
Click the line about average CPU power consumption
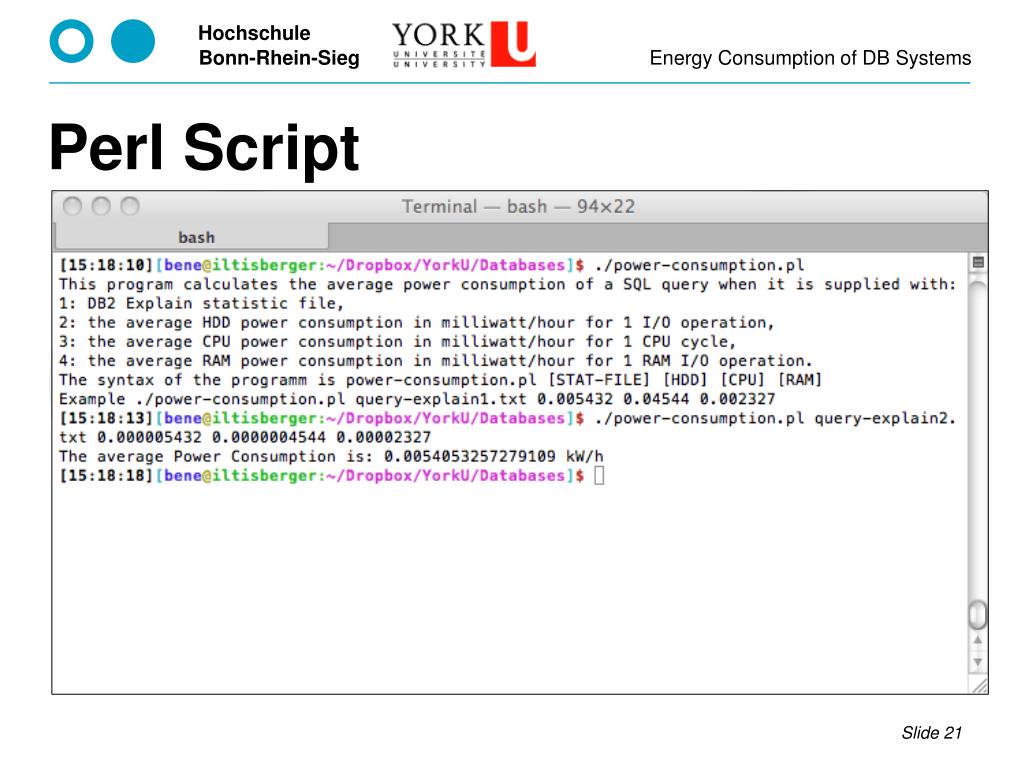(397, 342)
